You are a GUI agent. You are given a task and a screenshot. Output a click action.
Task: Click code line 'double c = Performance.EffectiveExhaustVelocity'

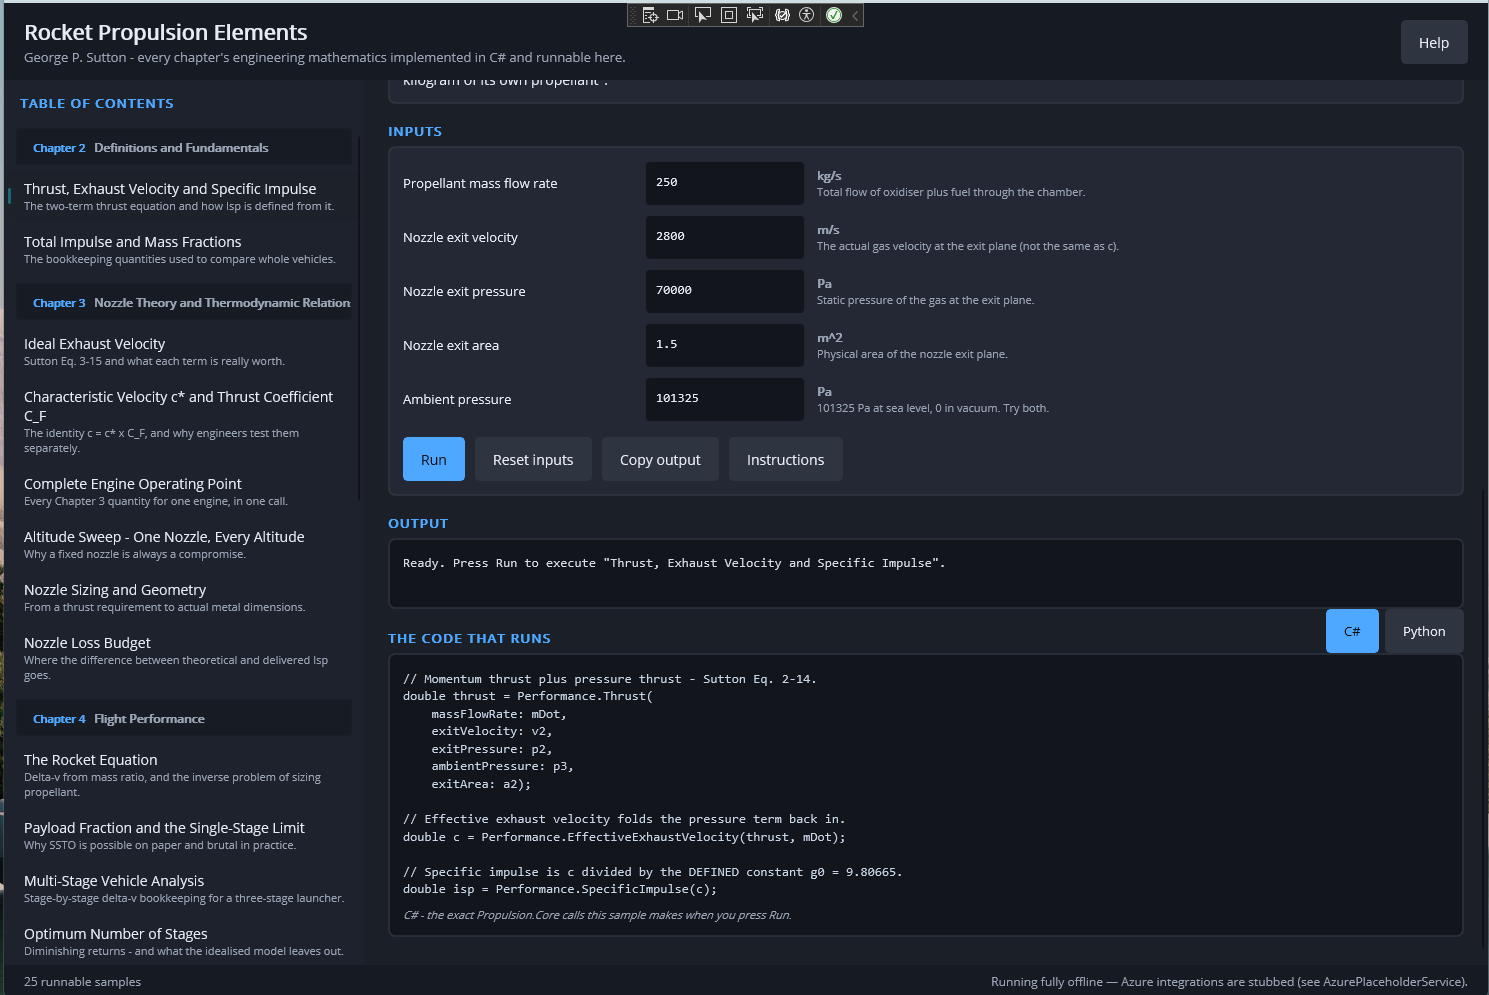624,837
